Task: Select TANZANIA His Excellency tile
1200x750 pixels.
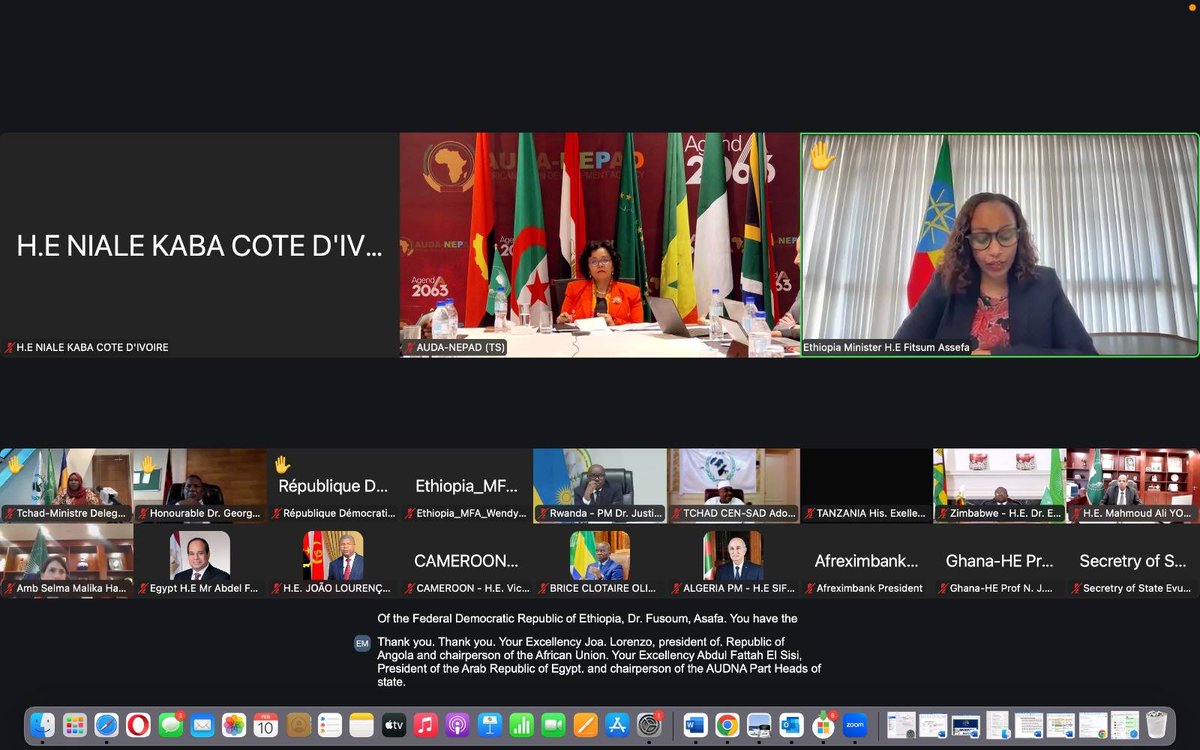Action: (x=867, y=485)
